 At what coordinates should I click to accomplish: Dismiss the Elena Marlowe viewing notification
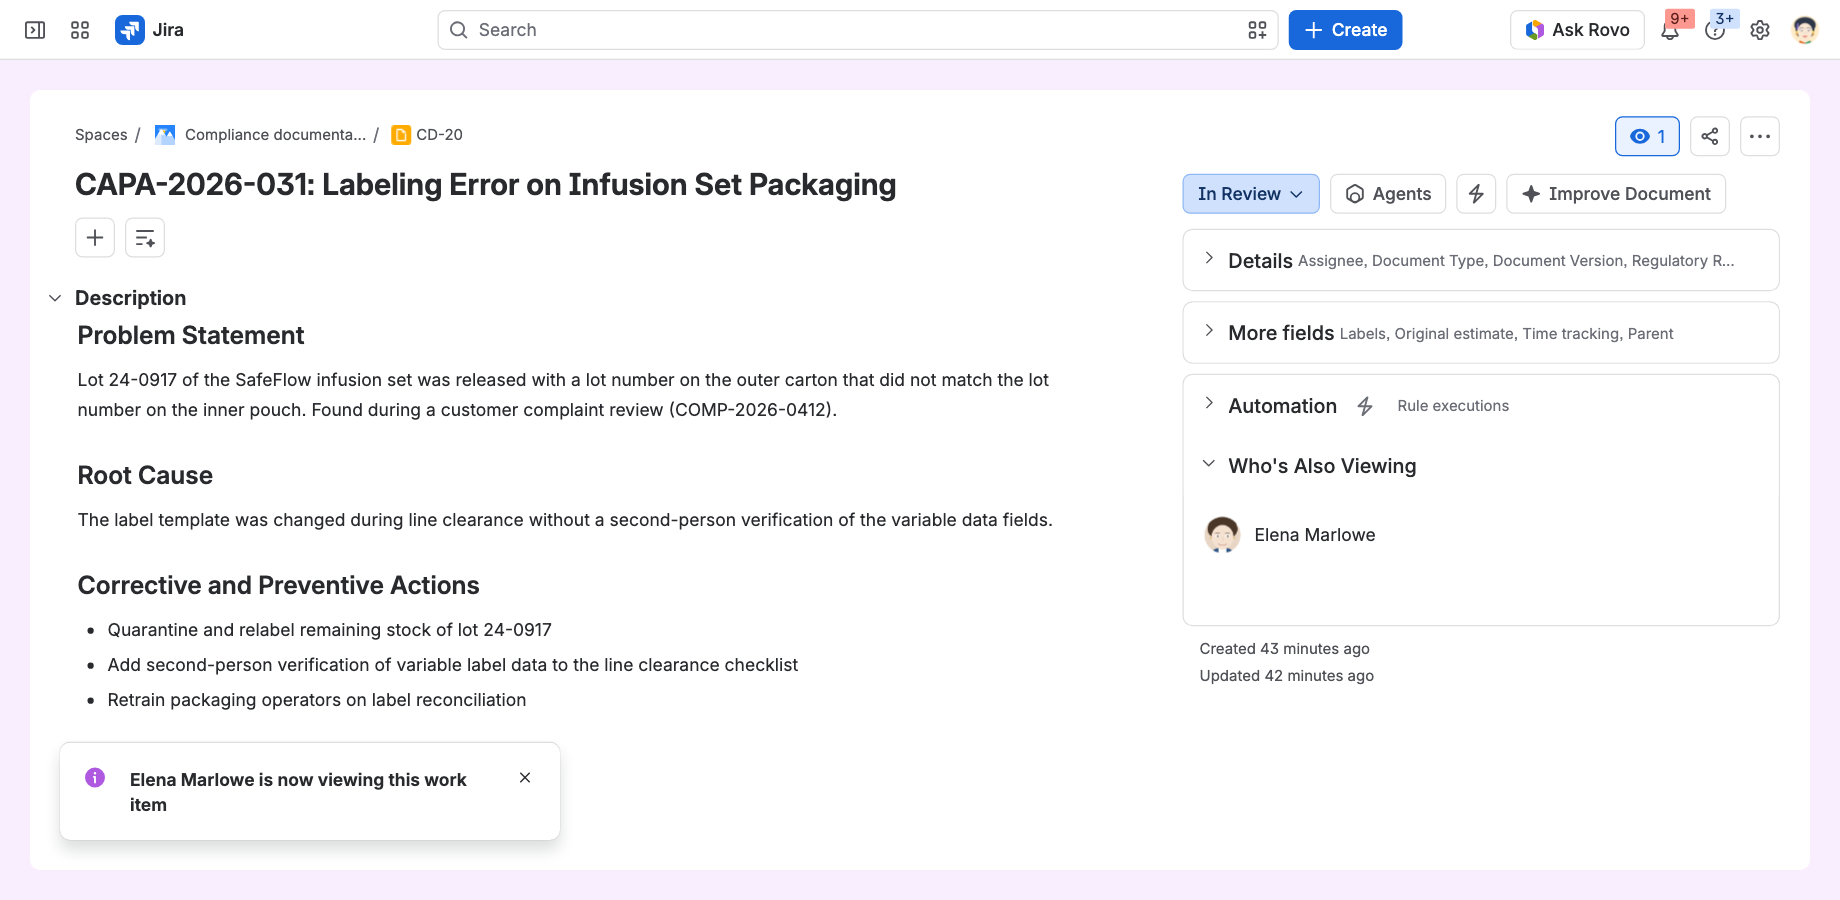(x=525, y=778)
